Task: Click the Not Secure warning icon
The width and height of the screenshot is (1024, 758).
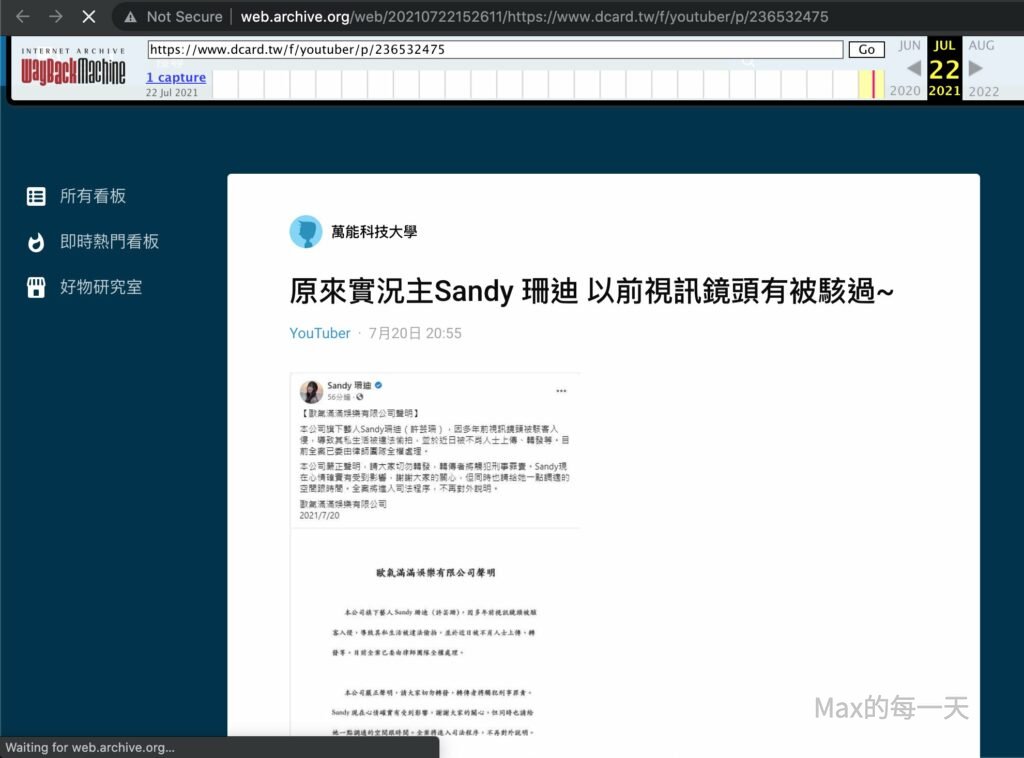Action: (130, 17)
